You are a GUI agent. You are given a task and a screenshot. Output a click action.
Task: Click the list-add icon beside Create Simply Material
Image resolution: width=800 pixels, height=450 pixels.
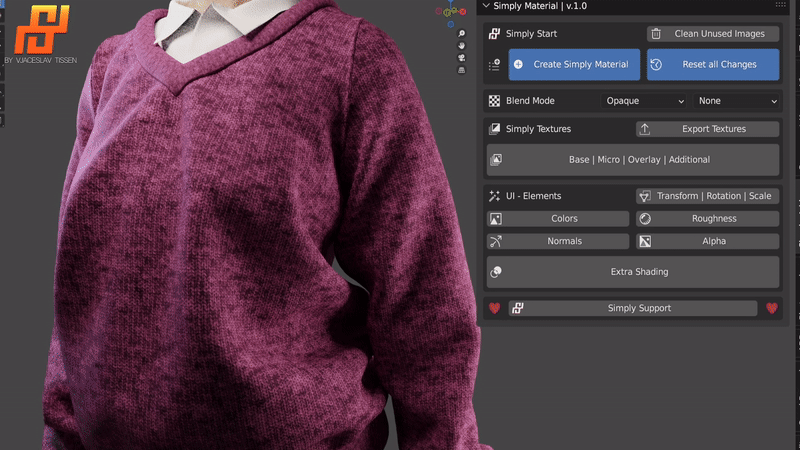click(x=494, y=65)
